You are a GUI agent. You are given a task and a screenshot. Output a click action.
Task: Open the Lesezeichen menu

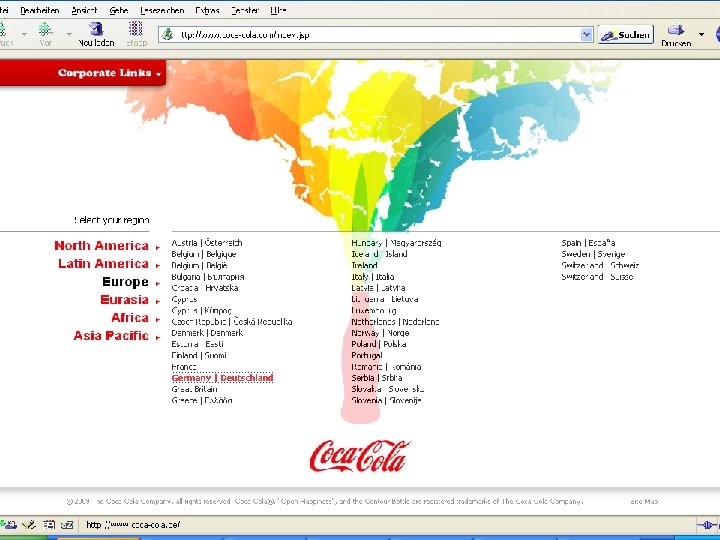click(x=162, y=10)
